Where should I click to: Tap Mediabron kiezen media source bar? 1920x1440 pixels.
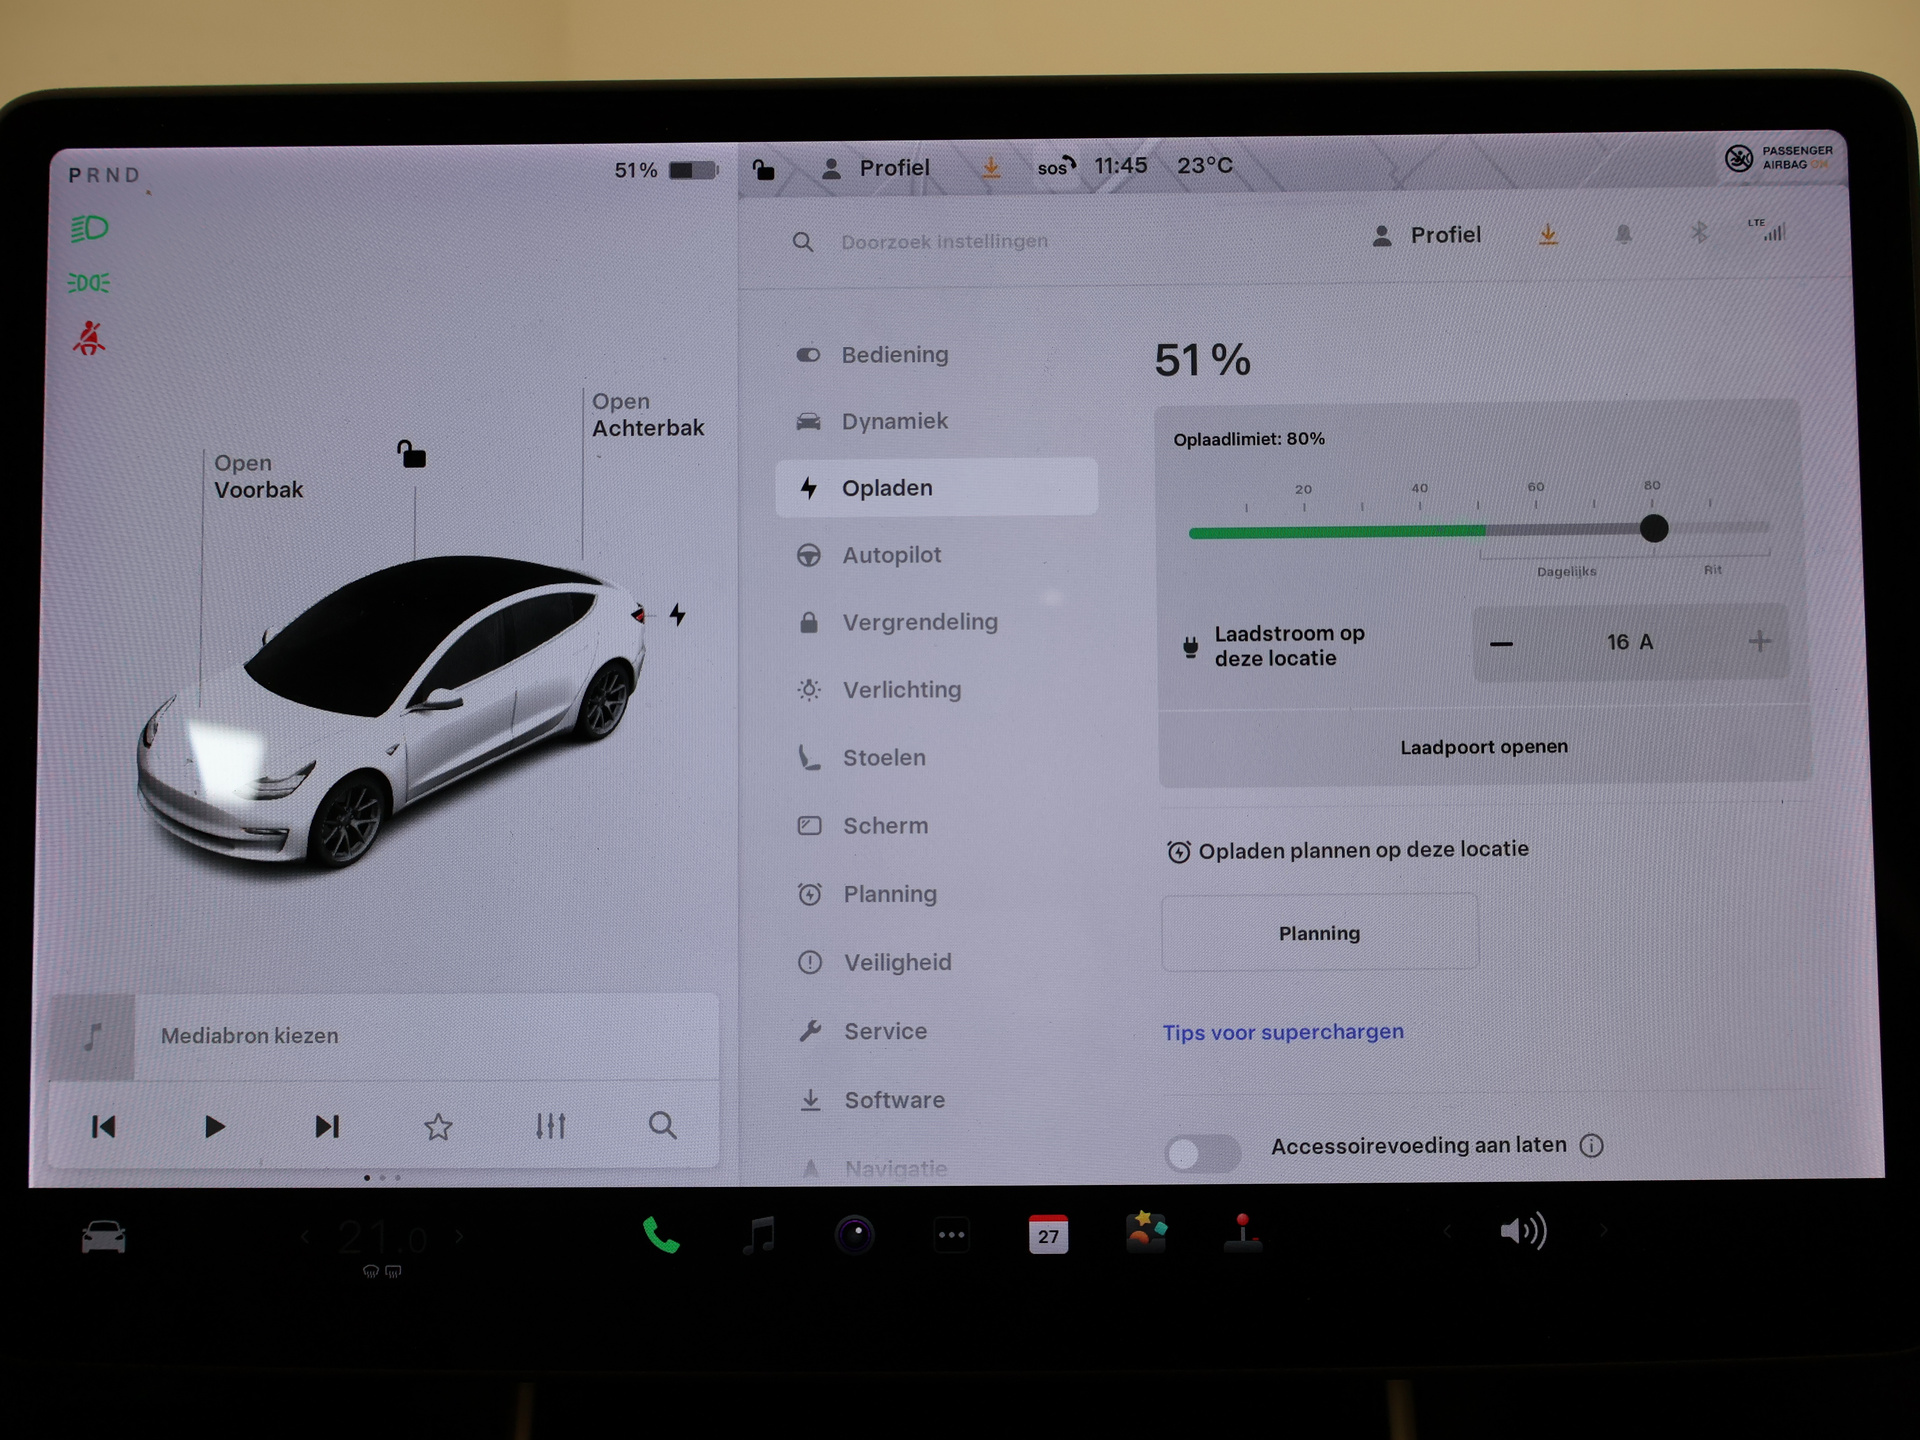point(384,1036)
